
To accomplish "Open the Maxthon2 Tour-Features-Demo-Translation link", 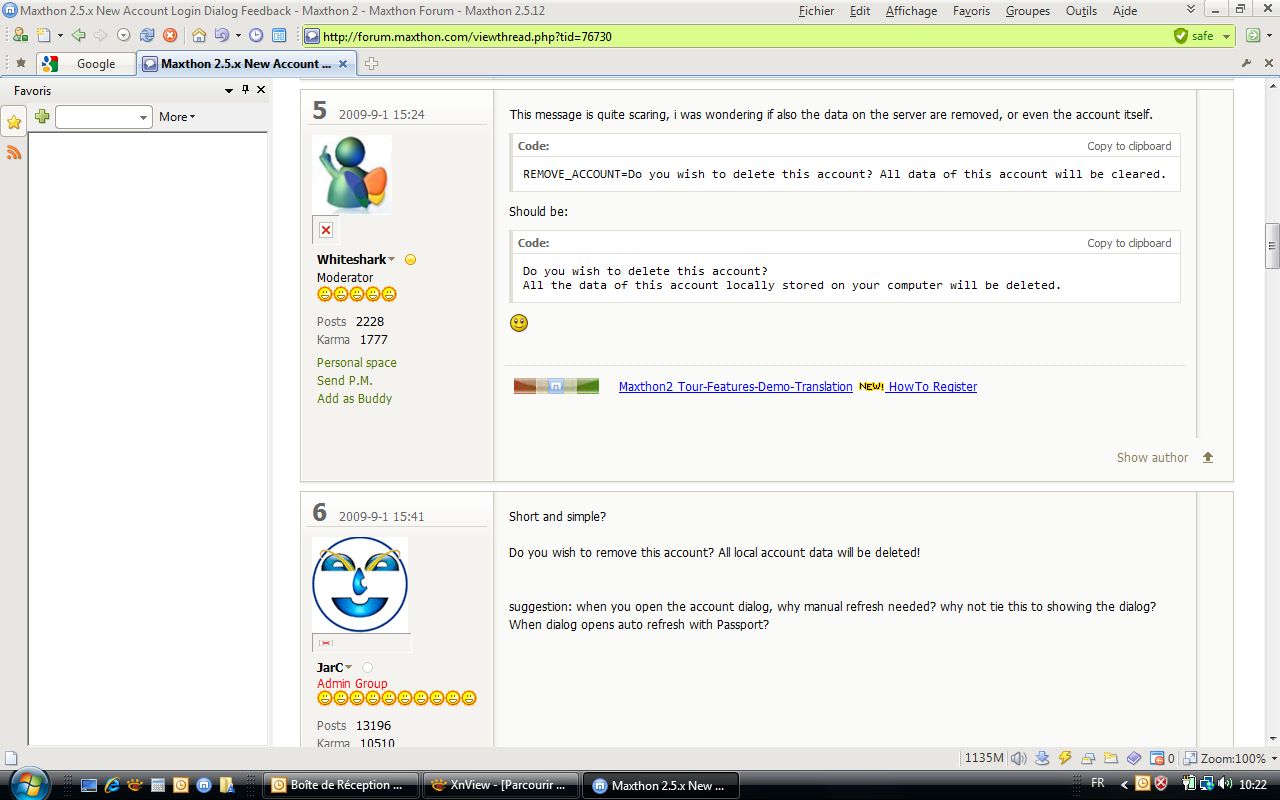I will point(736,387).
